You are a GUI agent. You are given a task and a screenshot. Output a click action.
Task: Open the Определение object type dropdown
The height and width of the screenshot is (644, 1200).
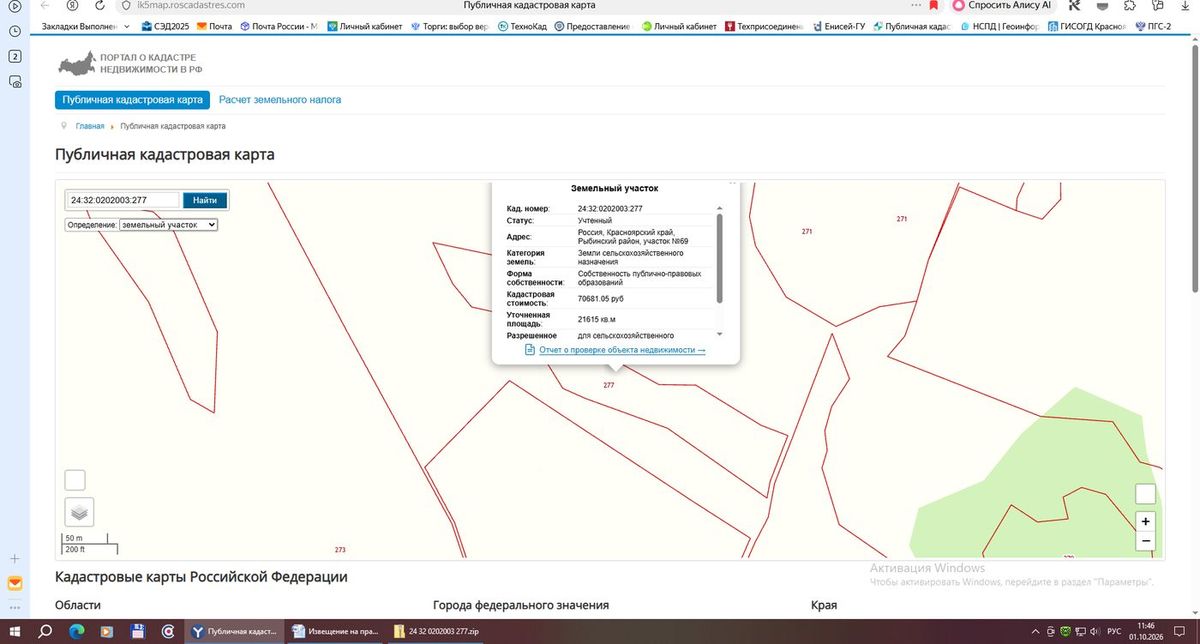coord(168,225)
